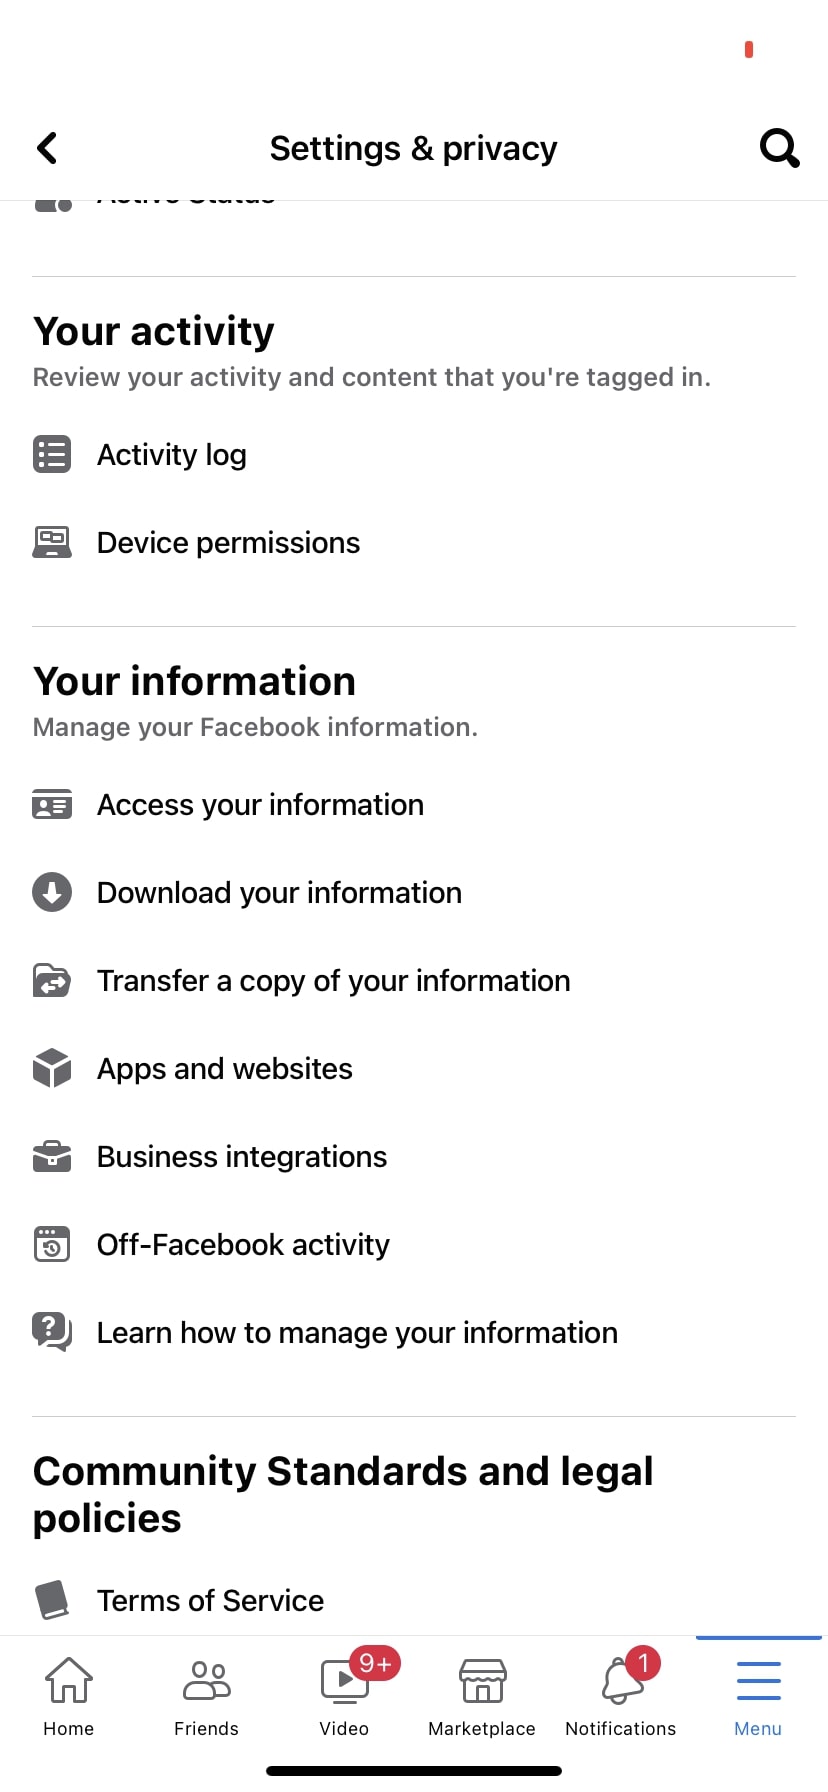
Task: Go back from Settings & privacy
Action: (47, 147)
